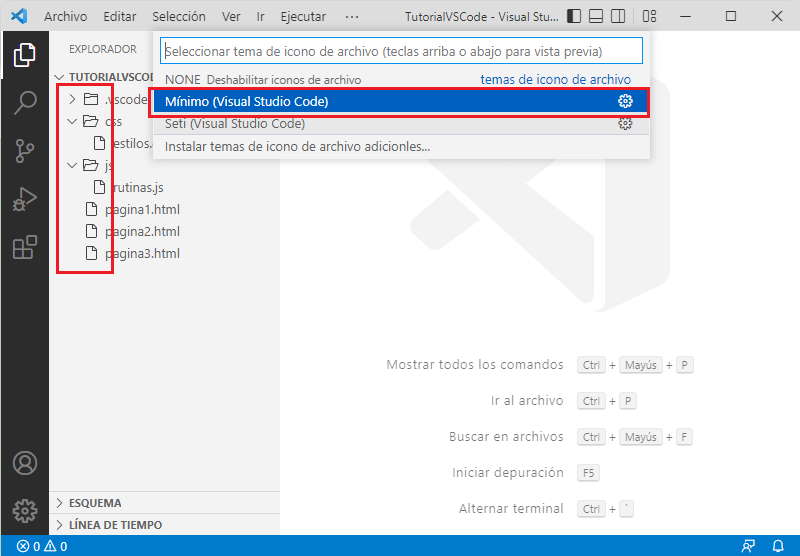This screenshot has width=800, height=556.
Task: Select Seti (Visual Studio Code) theme
Action: point(402,123)
